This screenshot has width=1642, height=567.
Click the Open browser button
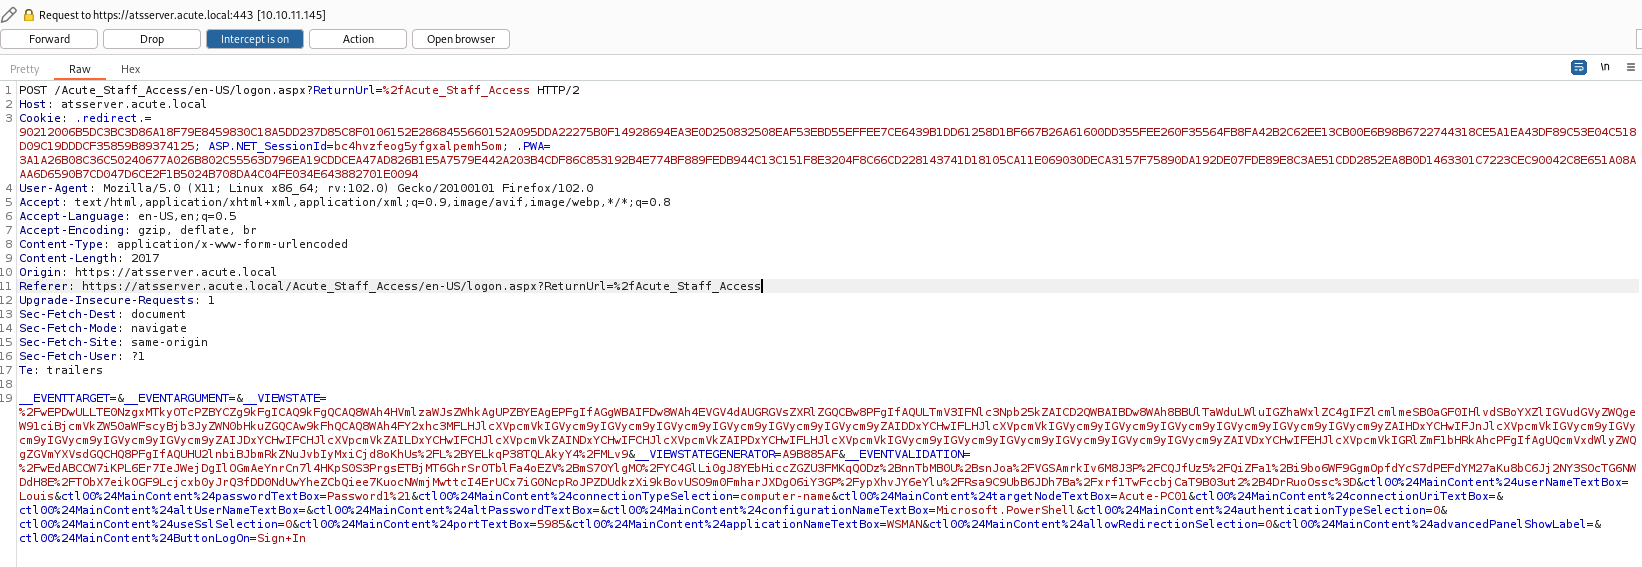pyautogui.click(x=461, y=39)
